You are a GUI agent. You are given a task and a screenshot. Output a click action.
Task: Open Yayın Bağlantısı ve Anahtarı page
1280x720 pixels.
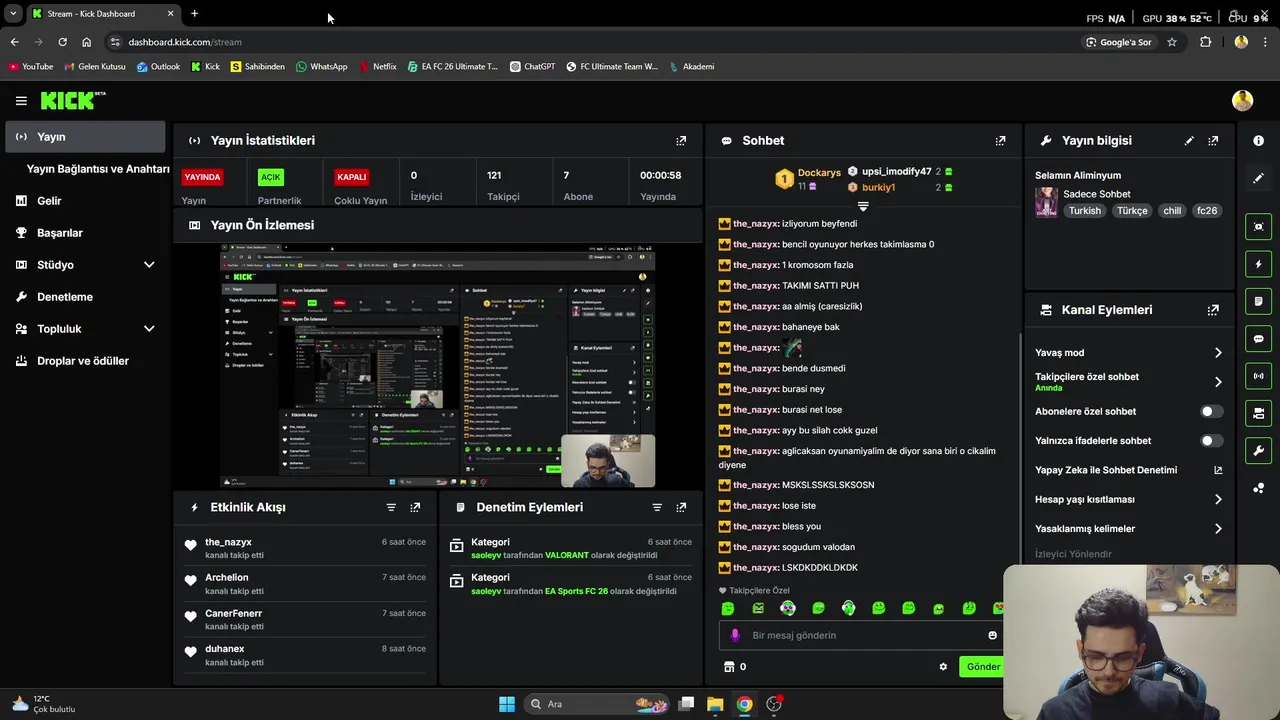tap(98, 169)
